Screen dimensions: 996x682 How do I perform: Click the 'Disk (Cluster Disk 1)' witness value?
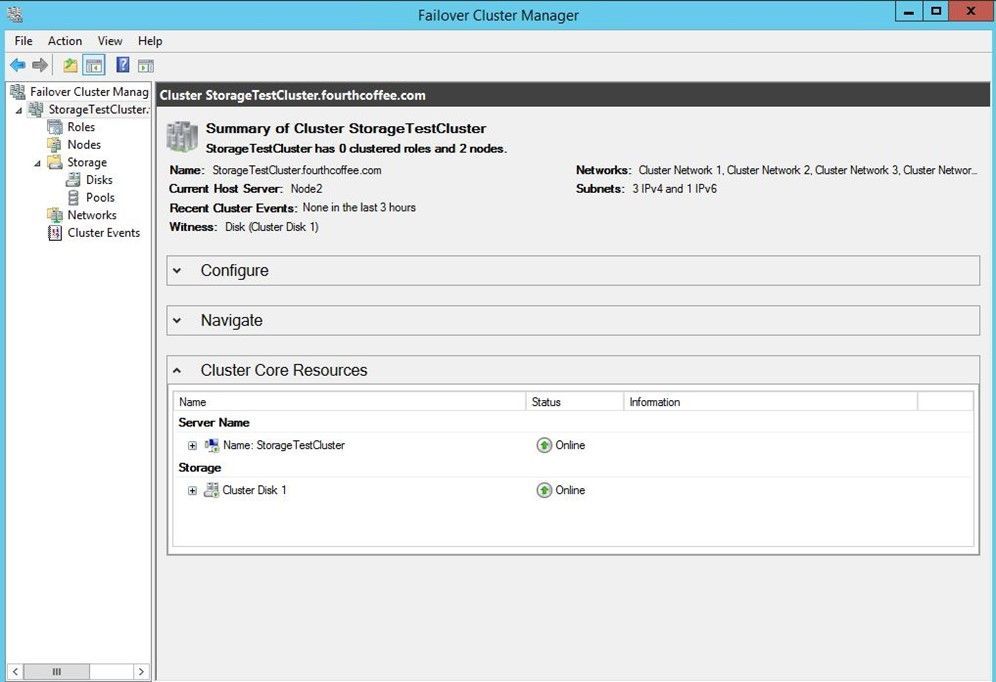[272, 227]
